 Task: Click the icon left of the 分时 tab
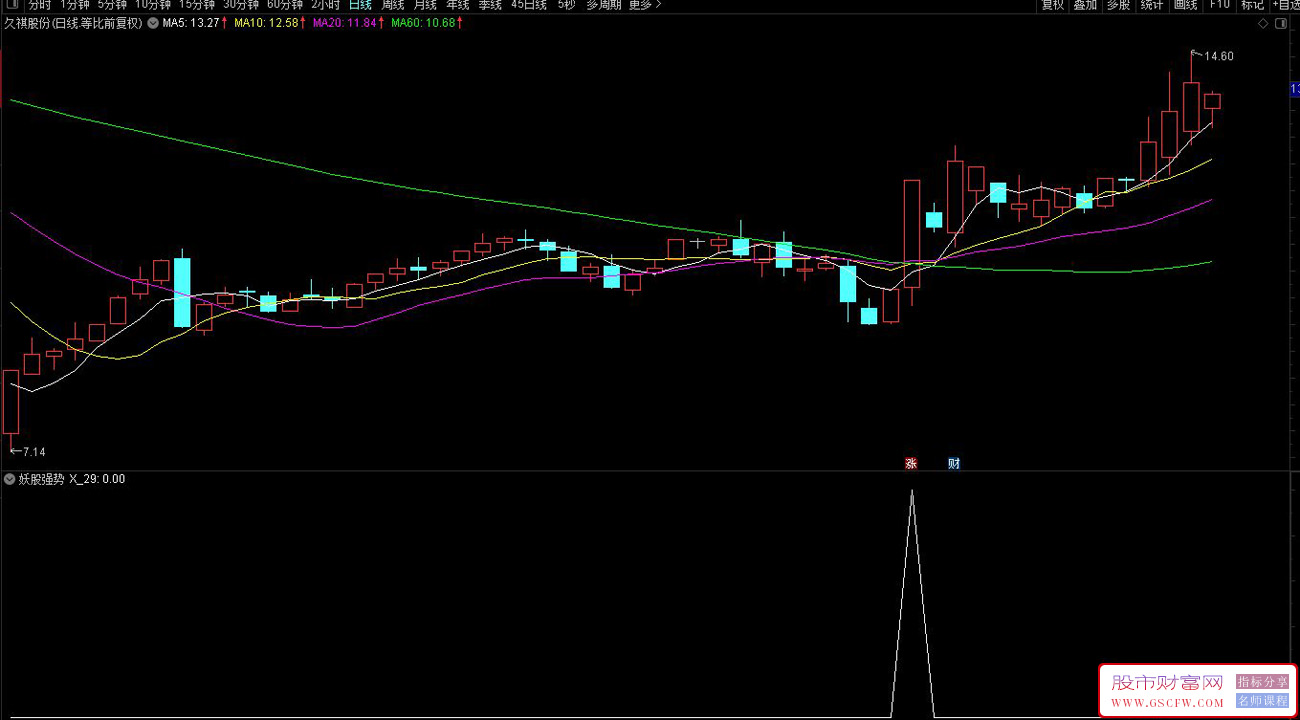[10, 5]
